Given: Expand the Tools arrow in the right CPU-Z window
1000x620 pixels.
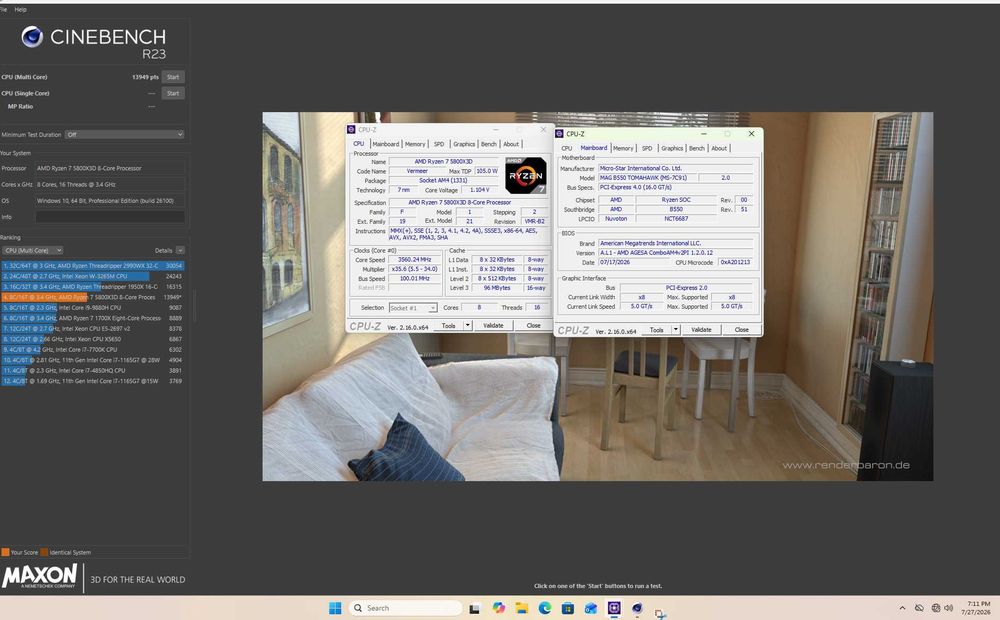Looking at the screenshot, I should (x=676, y=330).
